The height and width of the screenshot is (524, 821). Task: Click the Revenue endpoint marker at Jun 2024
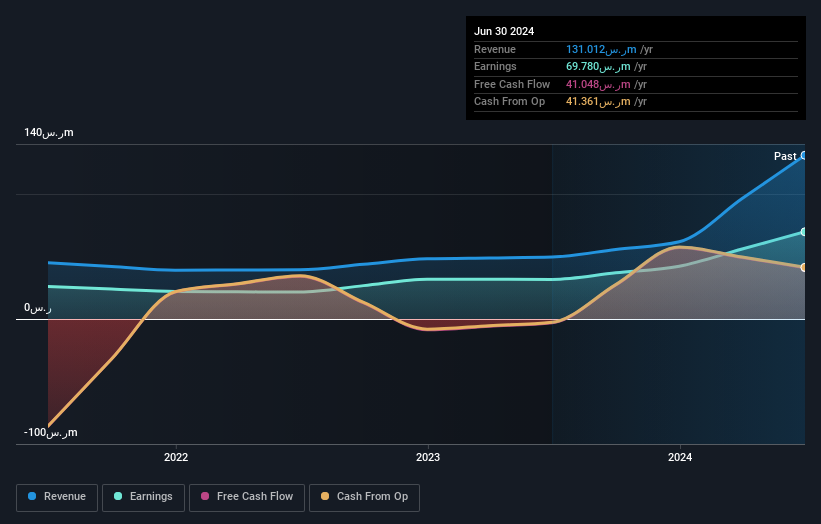[804, 155]
